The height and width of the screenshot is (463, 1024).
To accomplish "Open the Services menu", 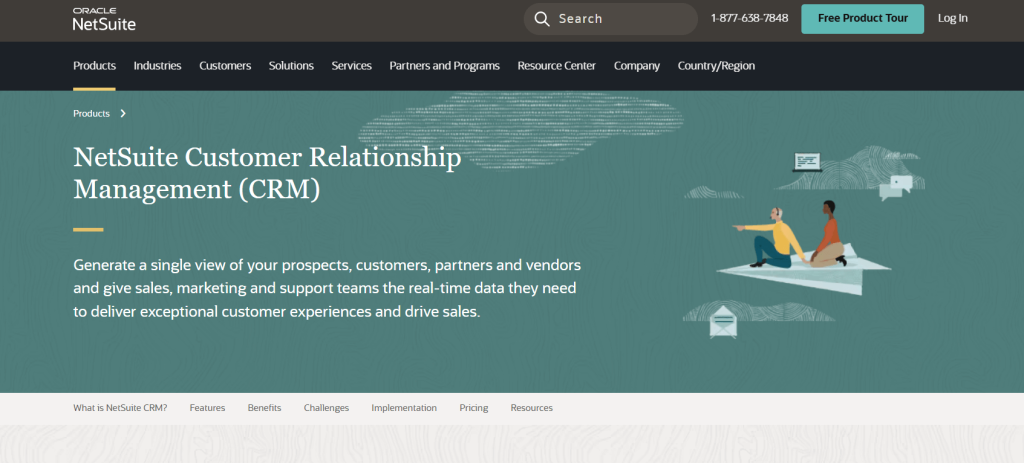I will tap(351, 66).
